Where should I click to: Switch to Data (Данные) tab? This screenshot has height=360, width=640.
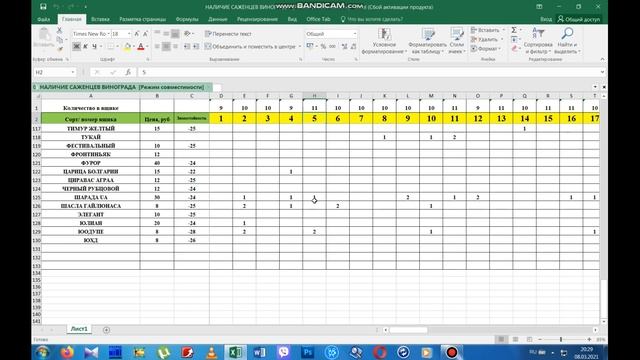tap(218, 19)
